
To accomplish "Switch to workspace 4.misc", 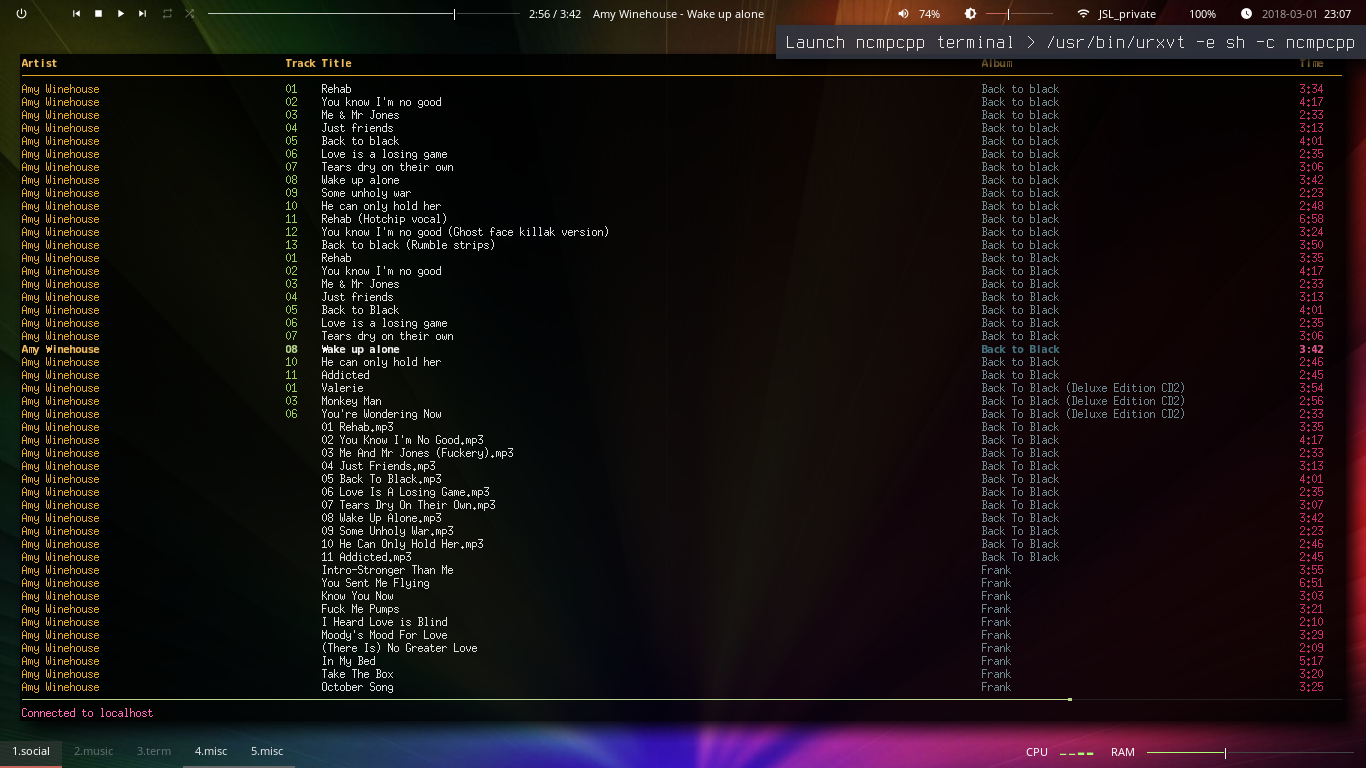I will pos(211,751).
